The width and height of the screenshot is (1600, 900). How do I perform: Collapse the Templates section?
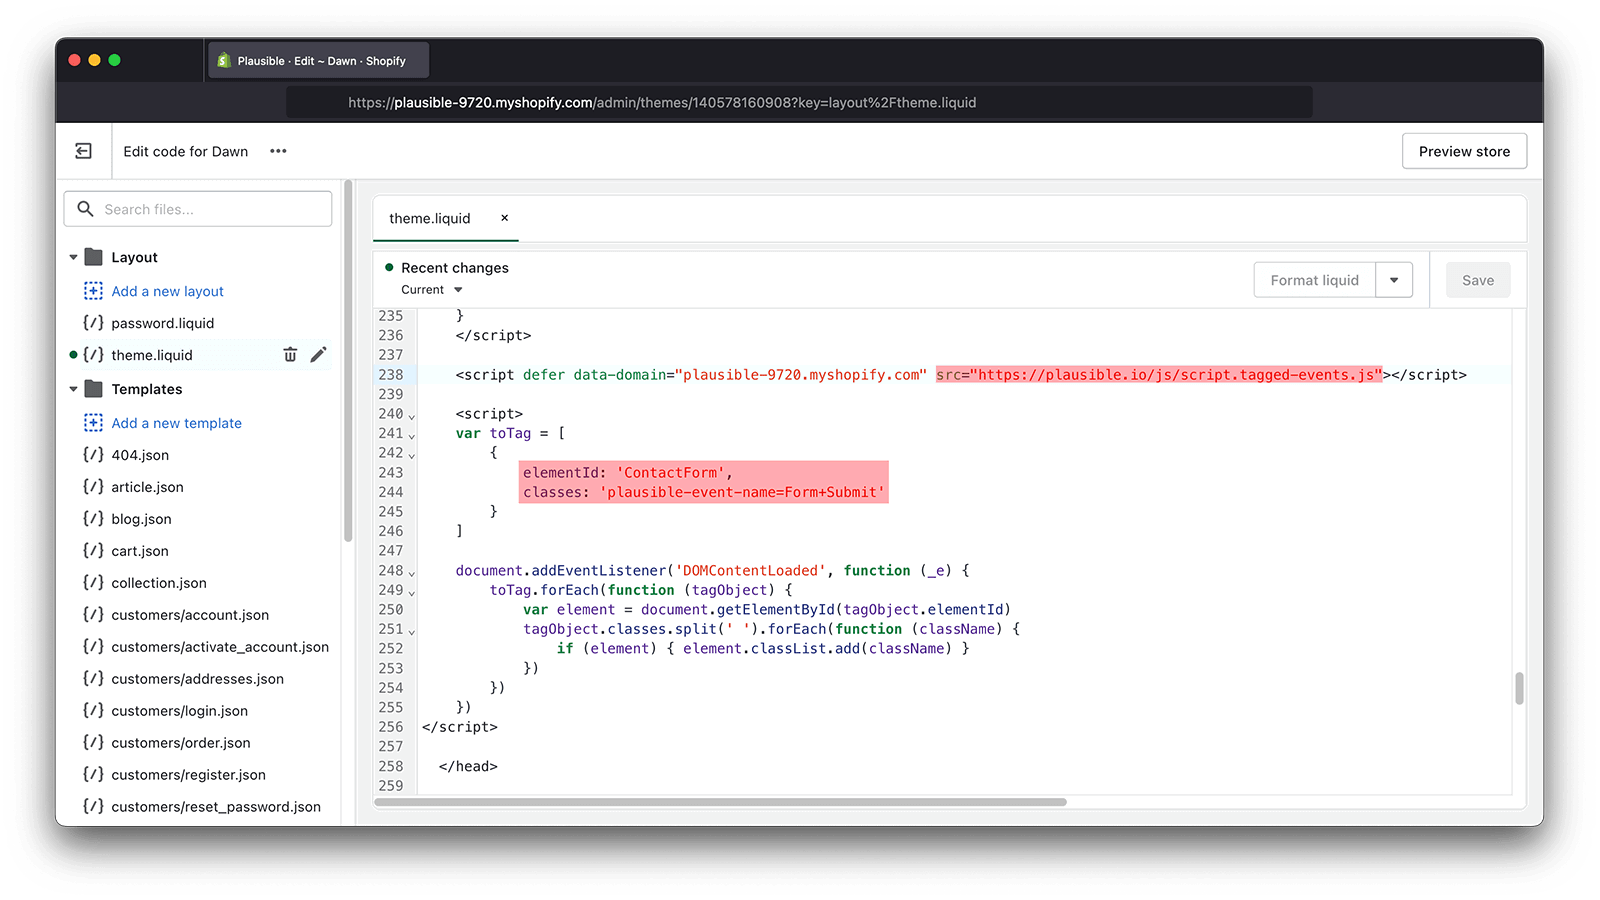point(73,389)
